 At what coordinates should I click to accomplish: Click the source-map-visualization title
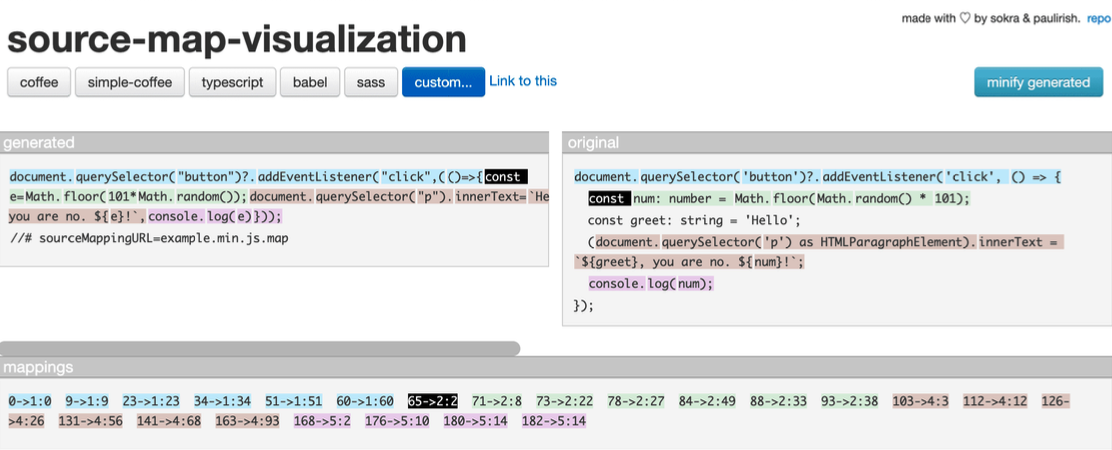[x=237, y=40]
